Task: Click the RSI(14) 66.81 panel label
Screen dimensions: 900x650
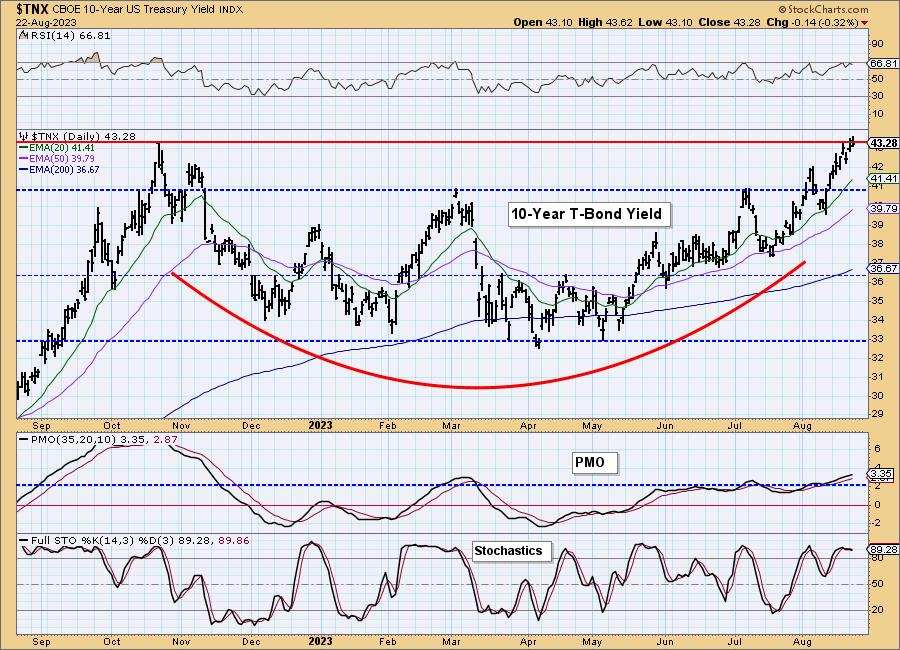Action: point(69,35)
